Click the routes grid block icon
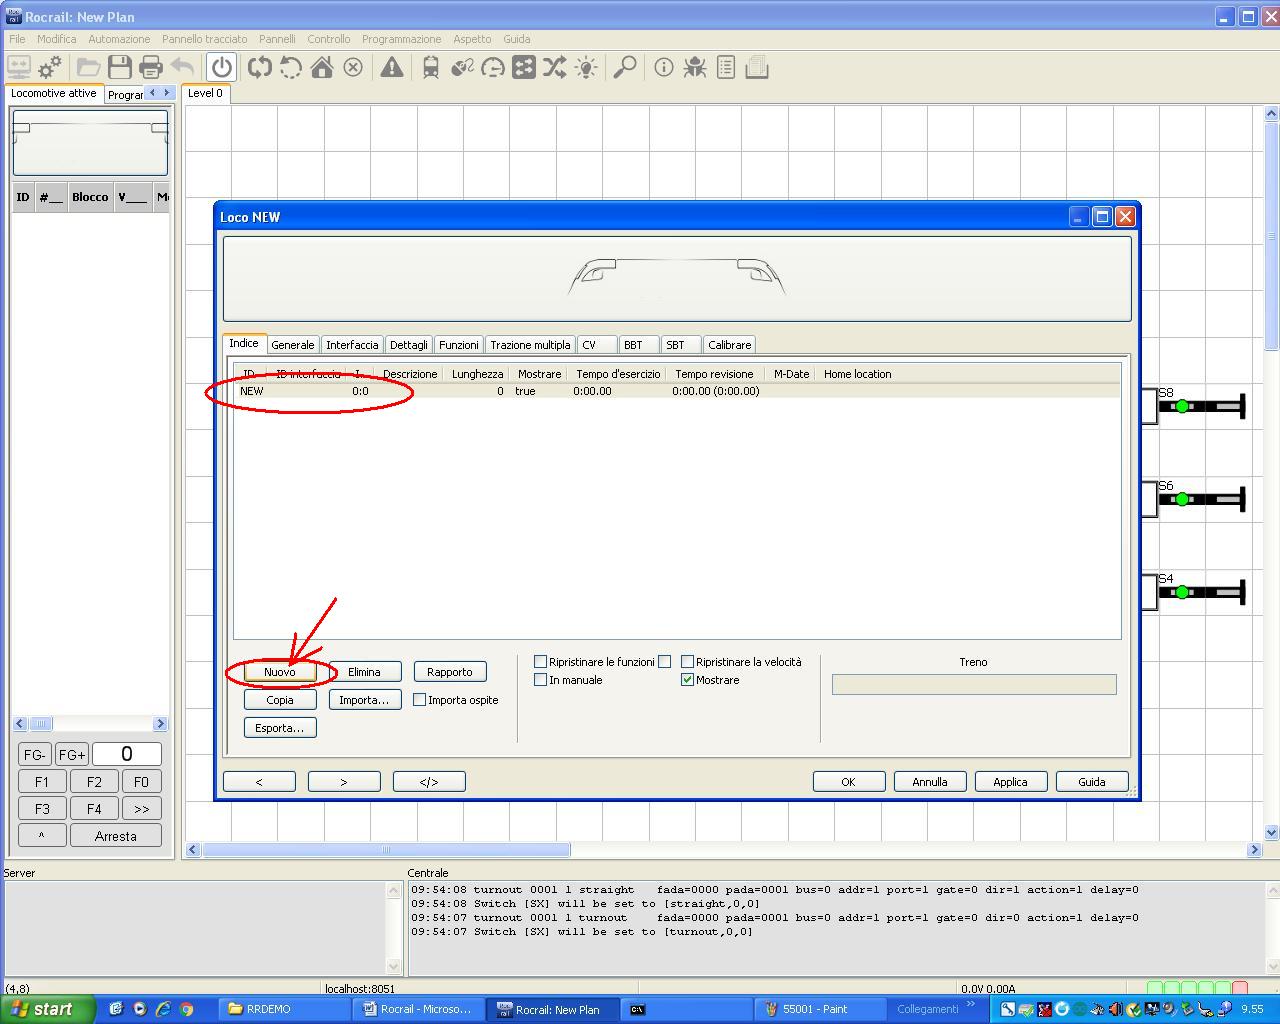1280x1024 pixels. click(x=524, y=67)
